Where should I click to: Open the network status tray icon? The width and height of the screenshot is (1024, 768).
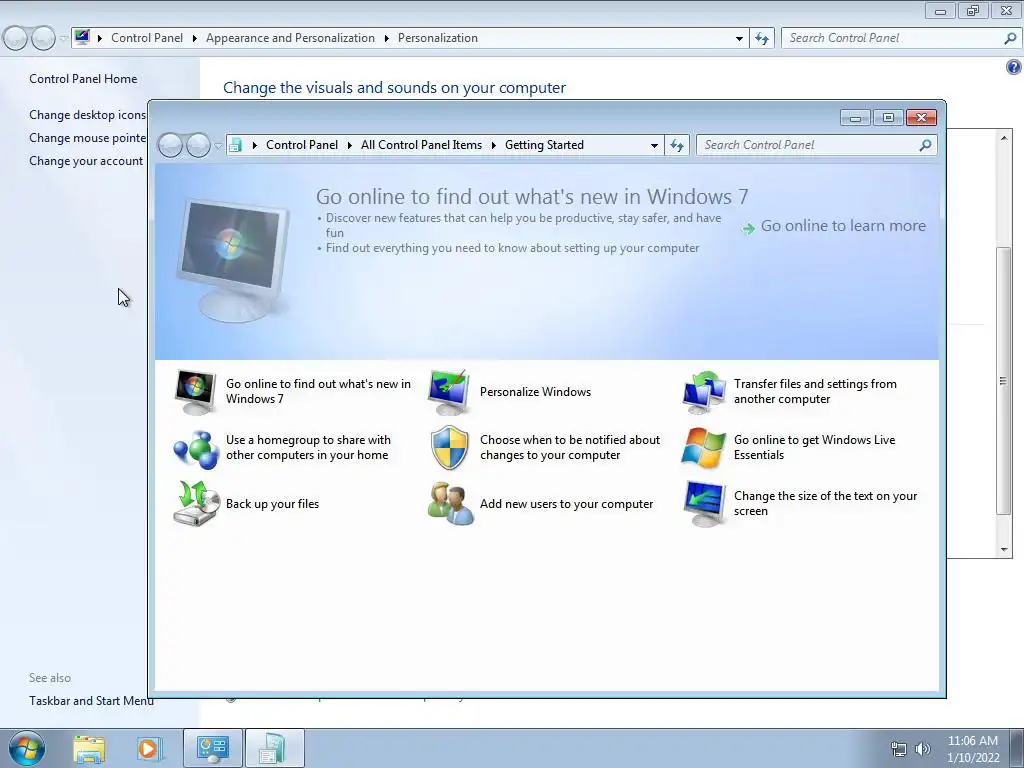(x=899, y=749)
